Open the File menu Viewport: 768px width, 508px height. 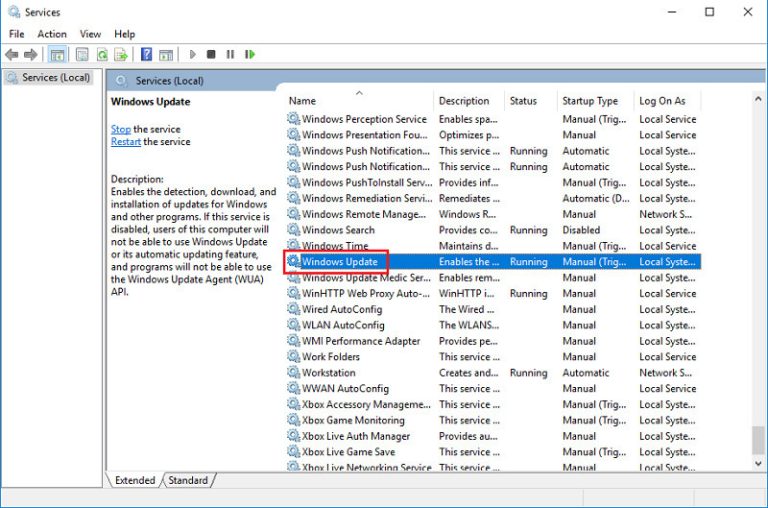click(x=17, y=34)
